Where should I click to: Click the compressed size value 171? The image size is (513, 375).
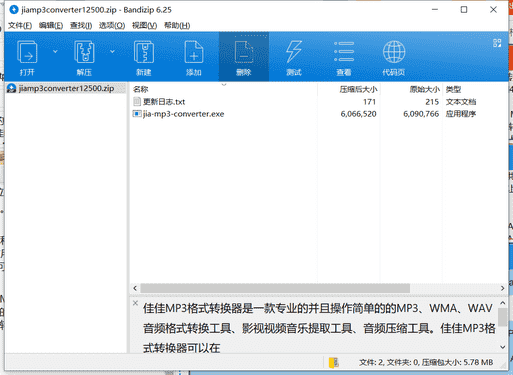(x=369, y=102)
